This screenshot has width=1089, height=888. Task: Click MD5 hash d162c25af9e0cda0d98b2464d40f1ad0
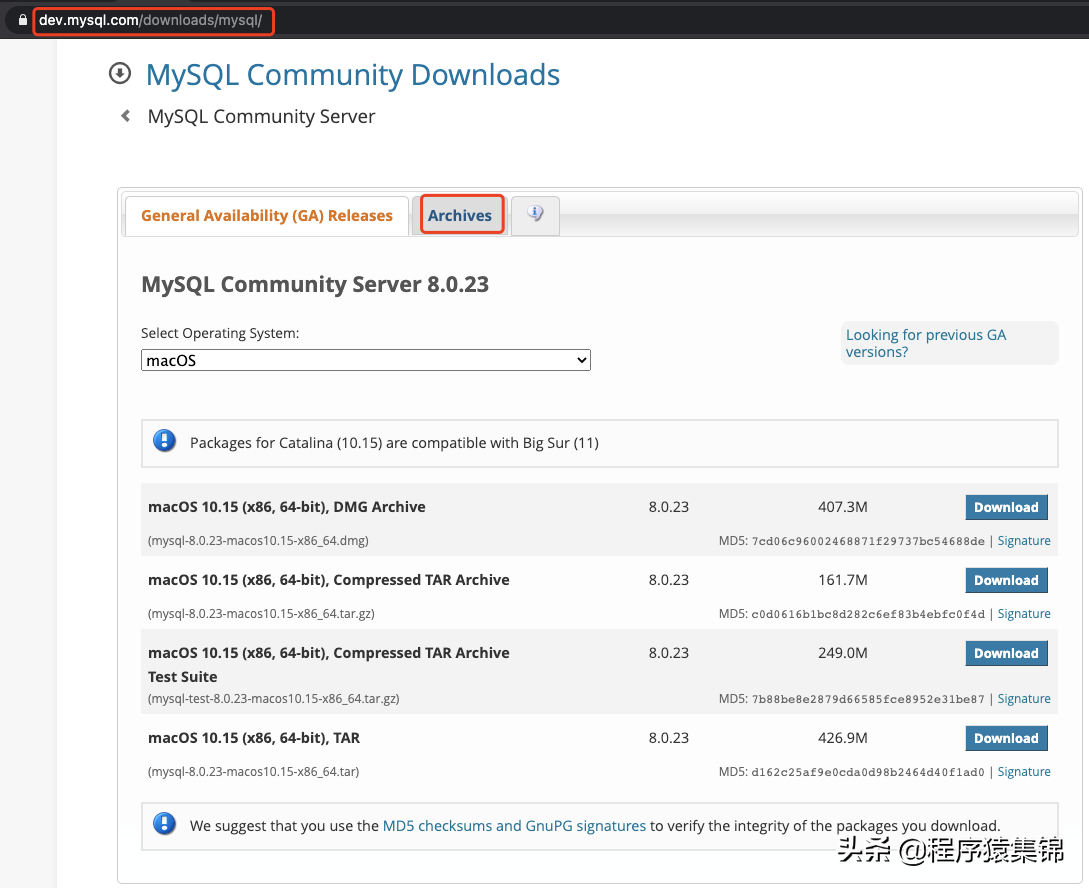point(868,773)
